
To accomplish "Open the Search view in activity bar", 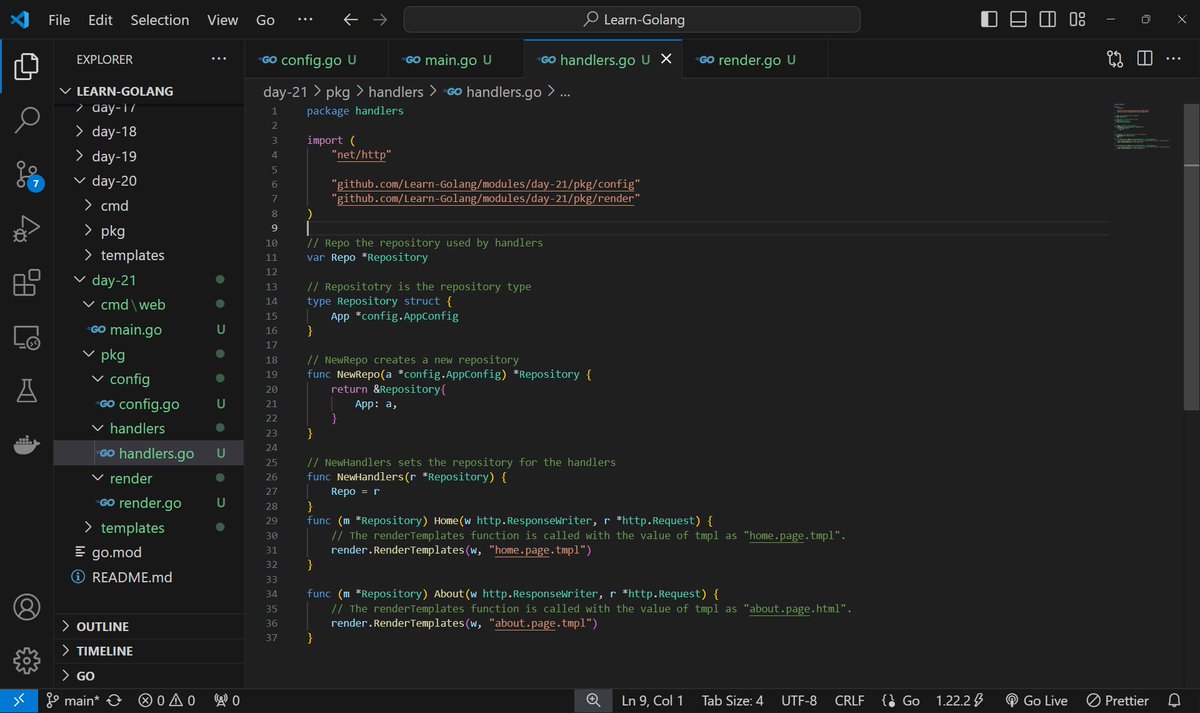I will (x=27, y=121).
